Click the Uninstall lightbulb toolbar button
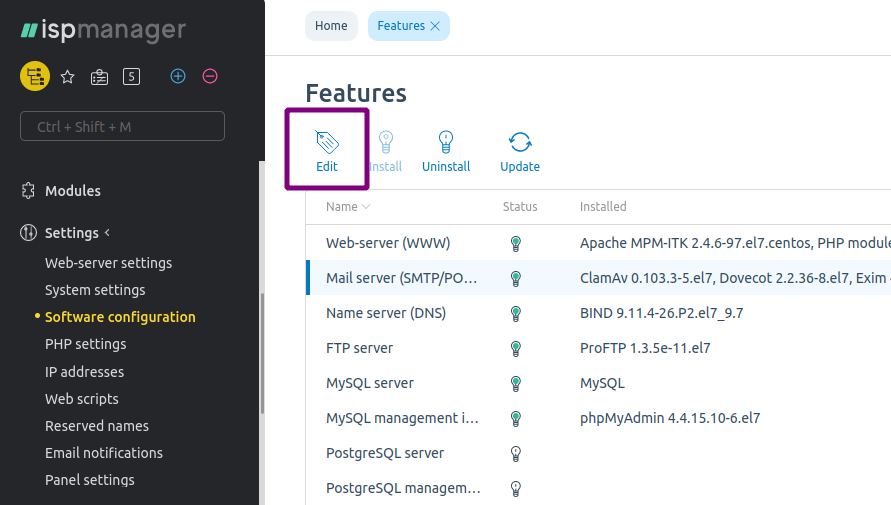This screenshot has height=505, width=891. click(x=446, y=151)
